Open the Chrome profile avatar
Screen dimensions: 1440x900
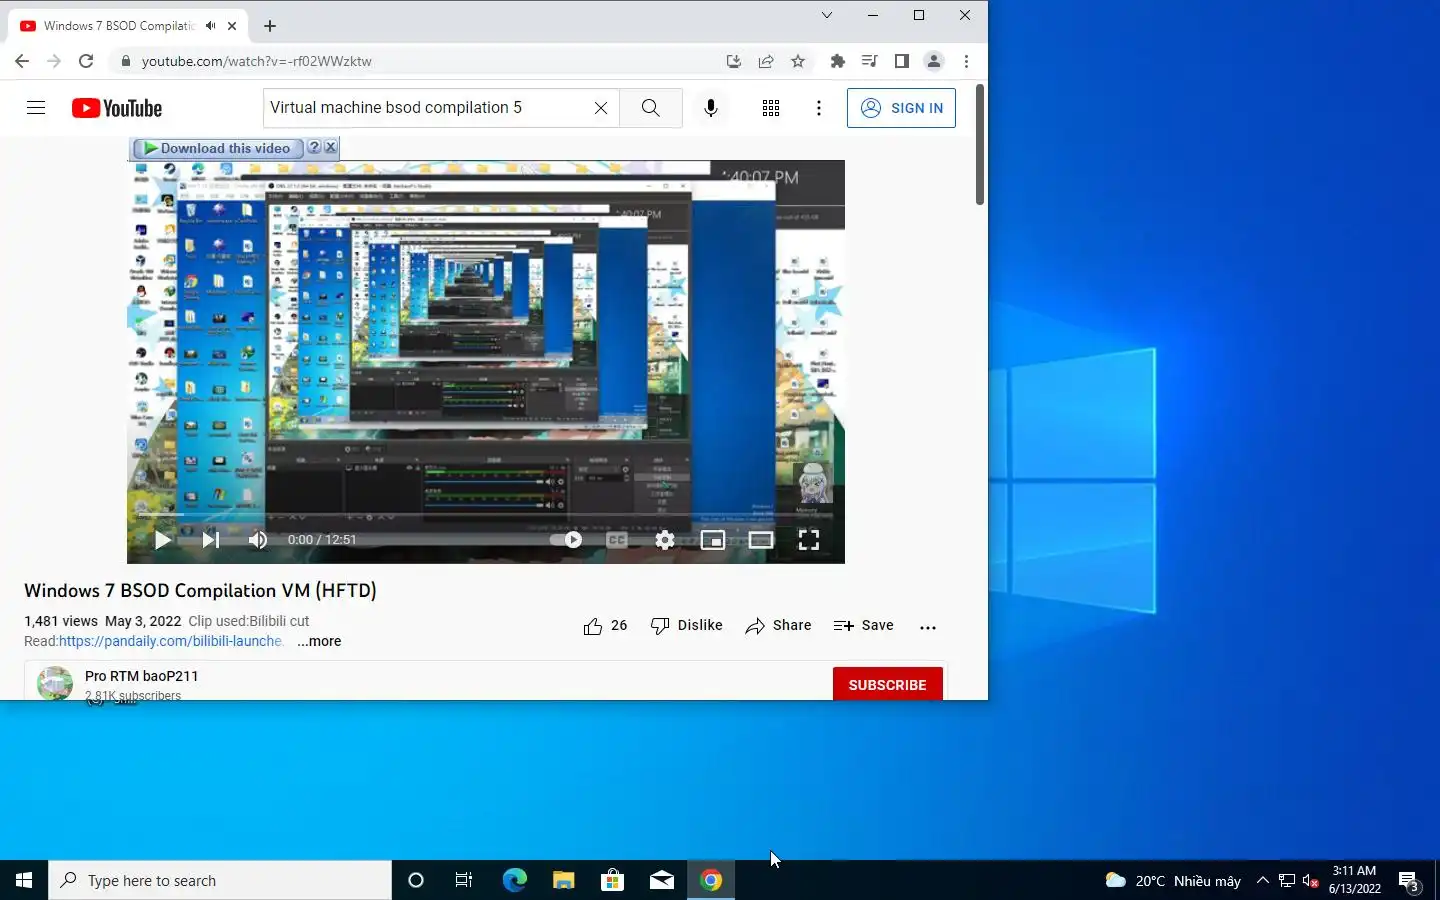point(934,61)
